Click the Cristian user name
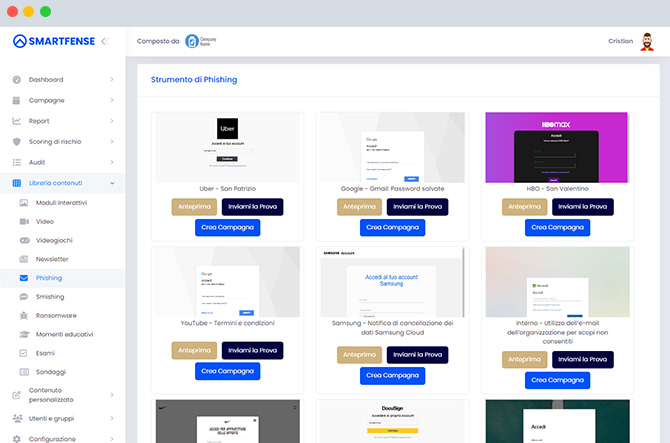The width and height of the screenshot is (670, 443). [x=620, y=41]
